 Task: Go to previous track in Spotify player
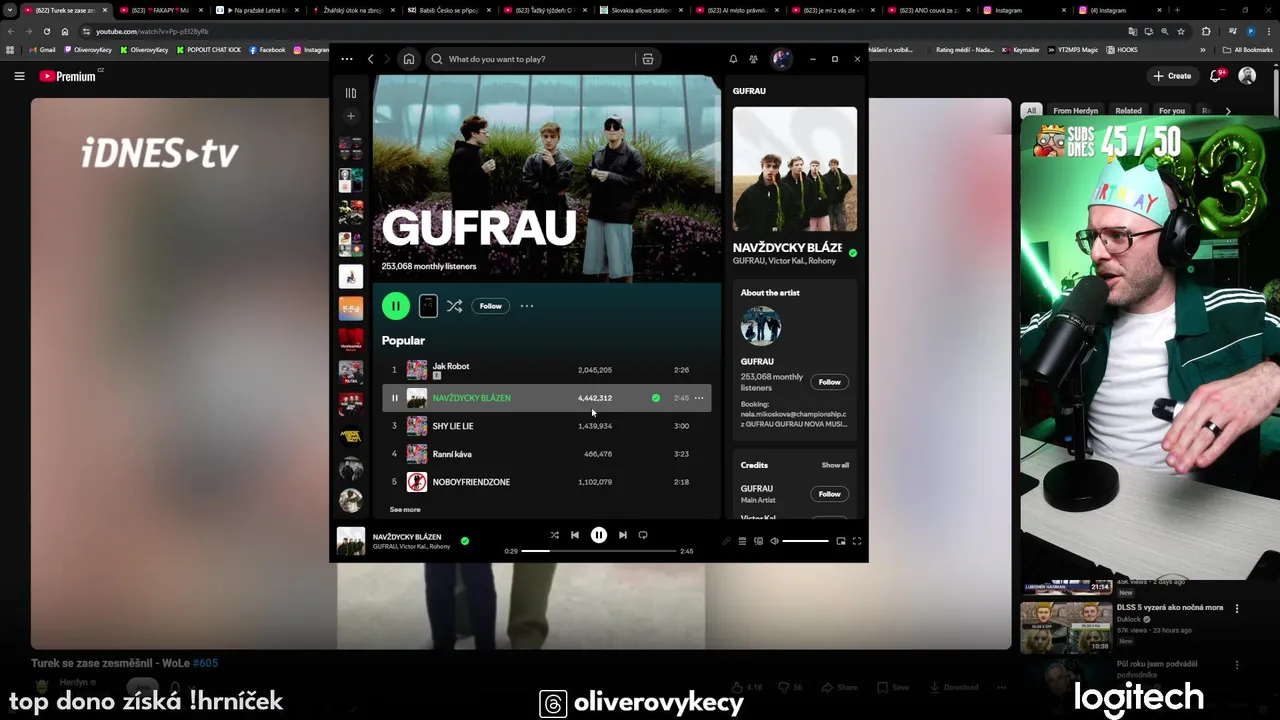[x=575, y=535]
